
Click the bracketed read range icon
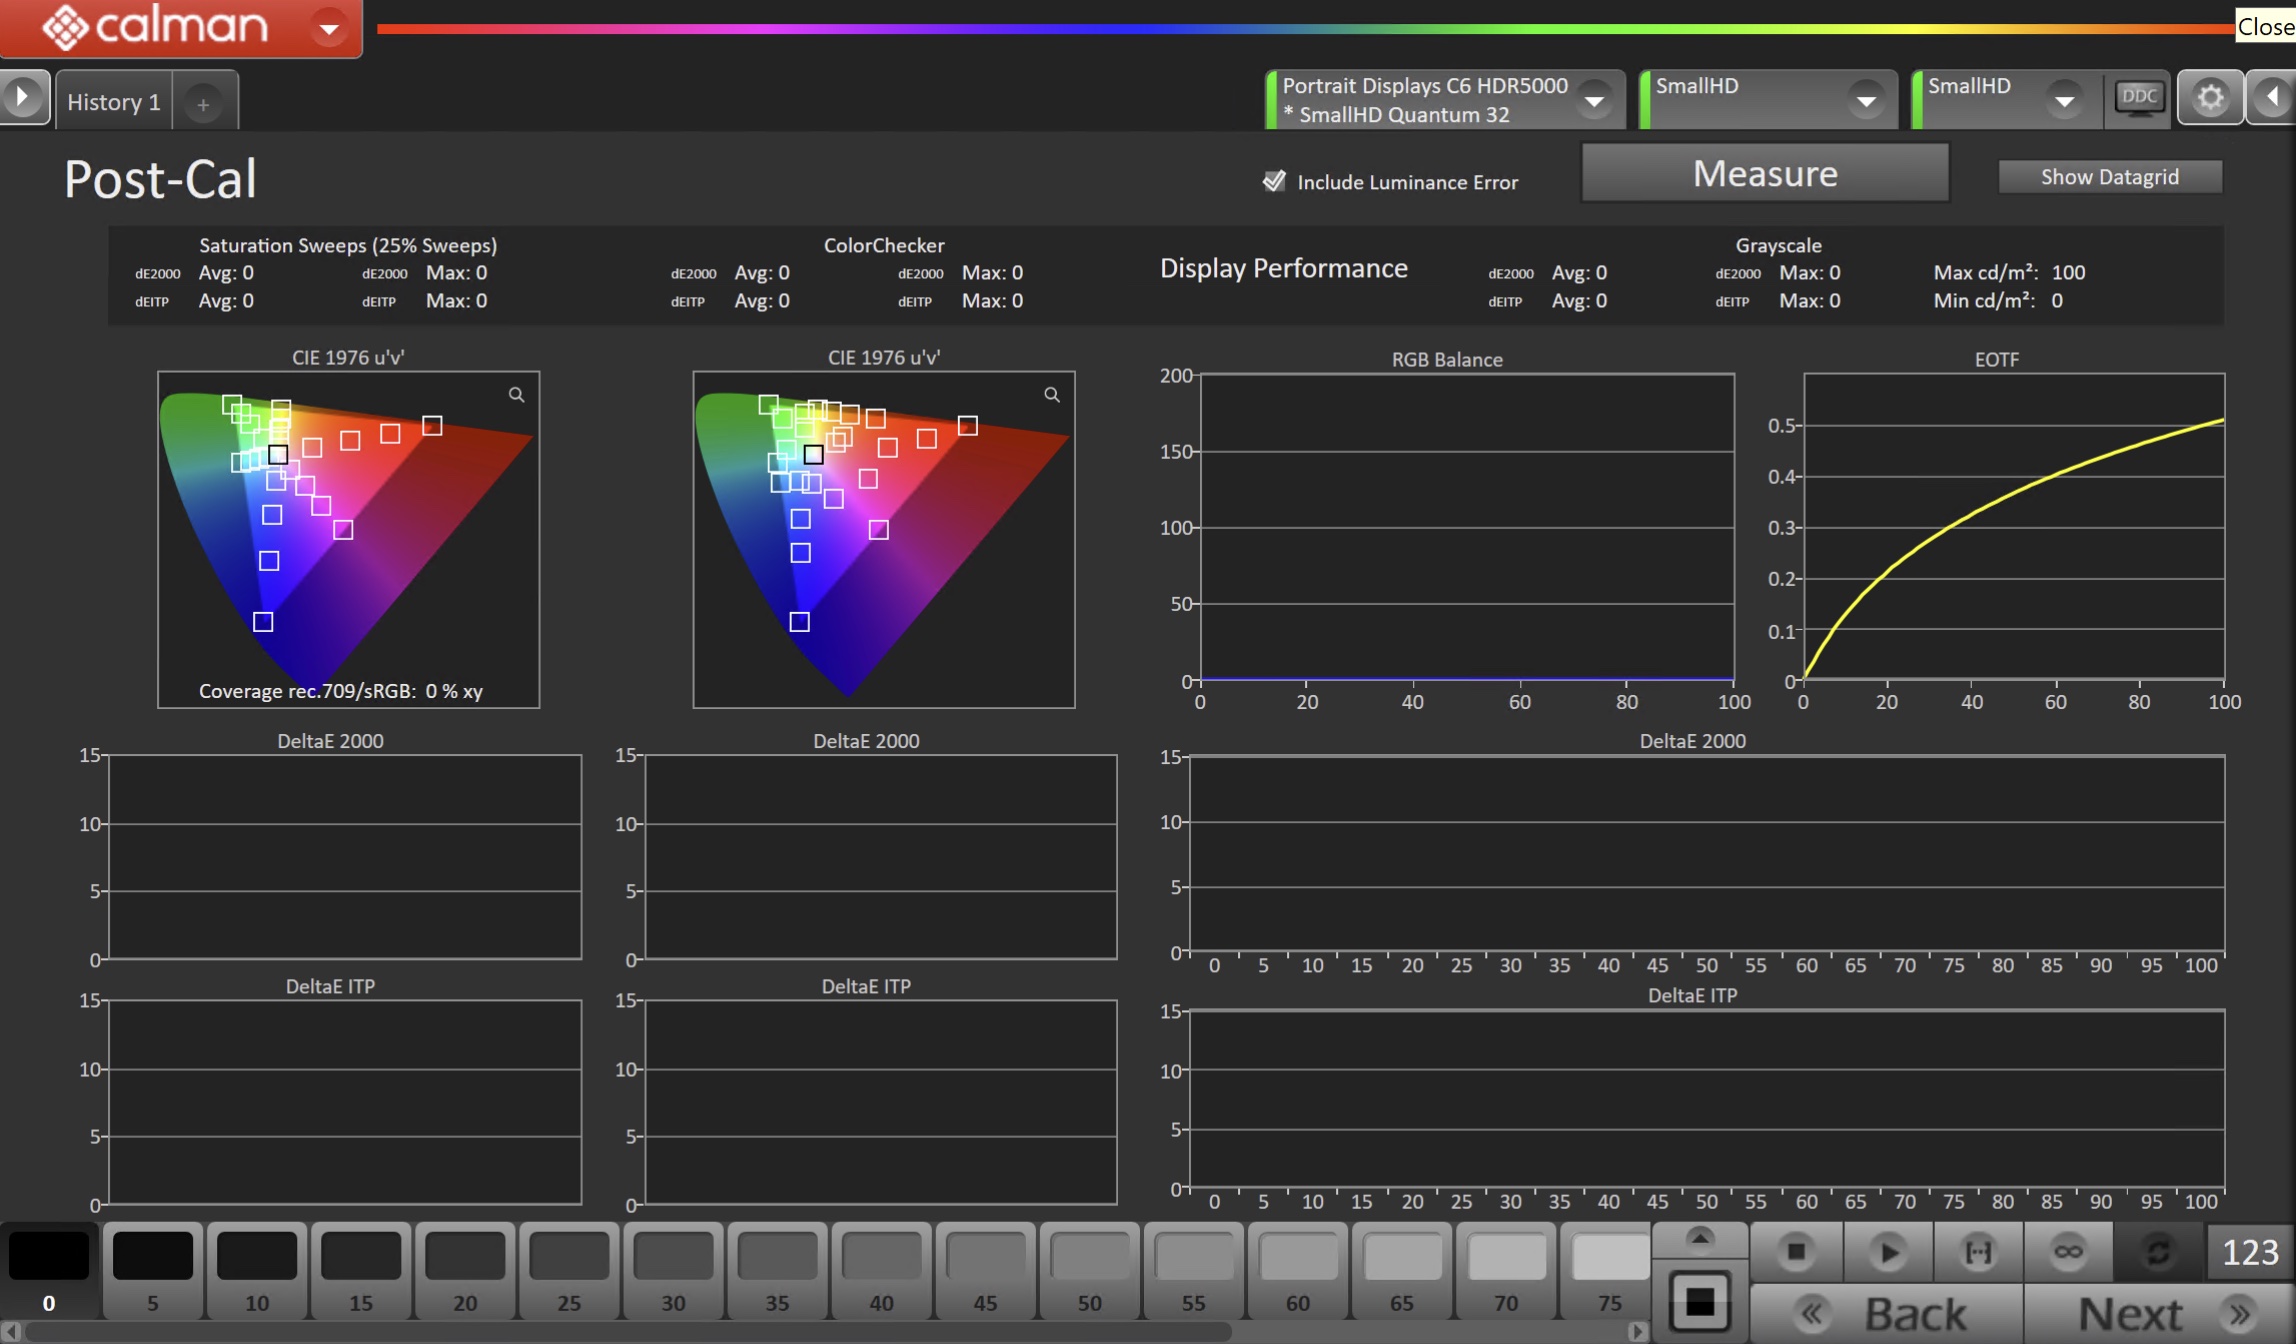pos(1978,1252)
